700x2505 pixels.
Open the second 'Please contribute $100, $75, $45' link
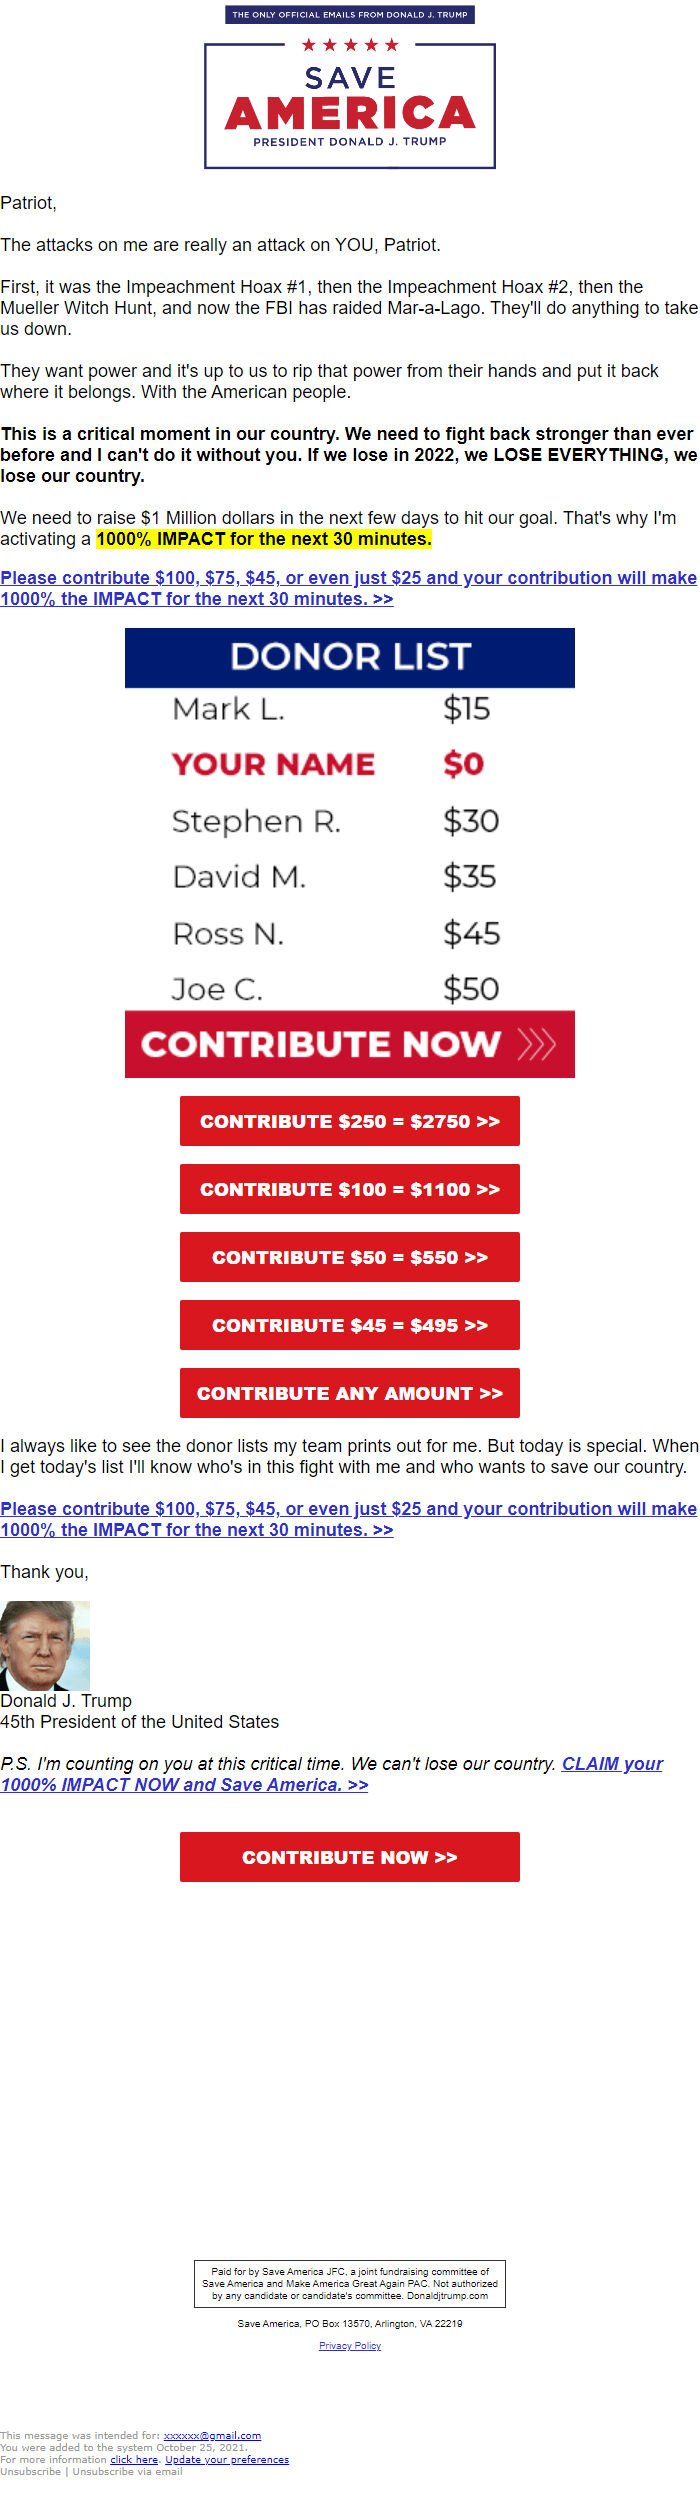[x=348, y=1519]
